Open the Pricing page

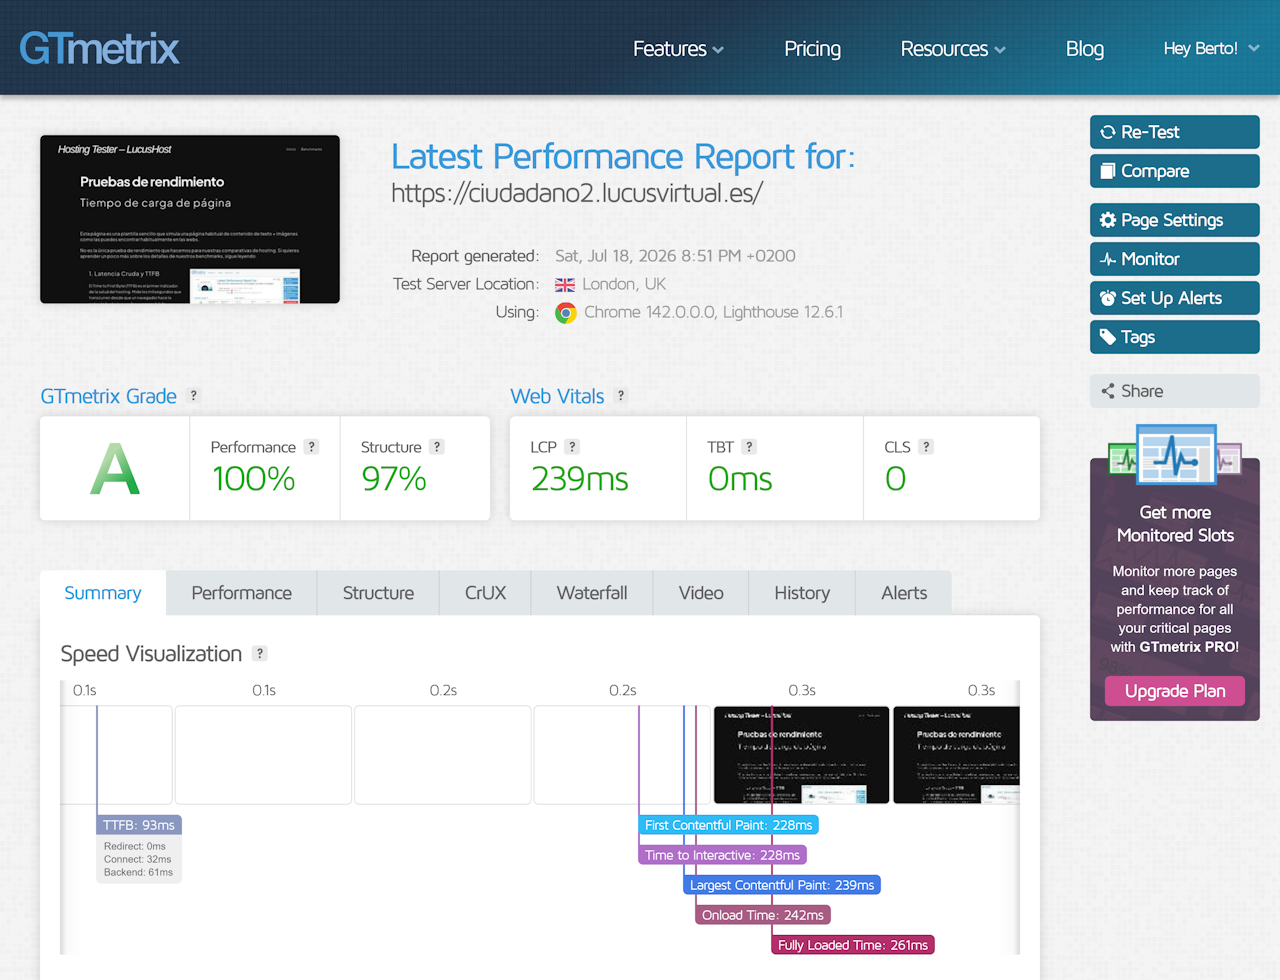(812, 49)
